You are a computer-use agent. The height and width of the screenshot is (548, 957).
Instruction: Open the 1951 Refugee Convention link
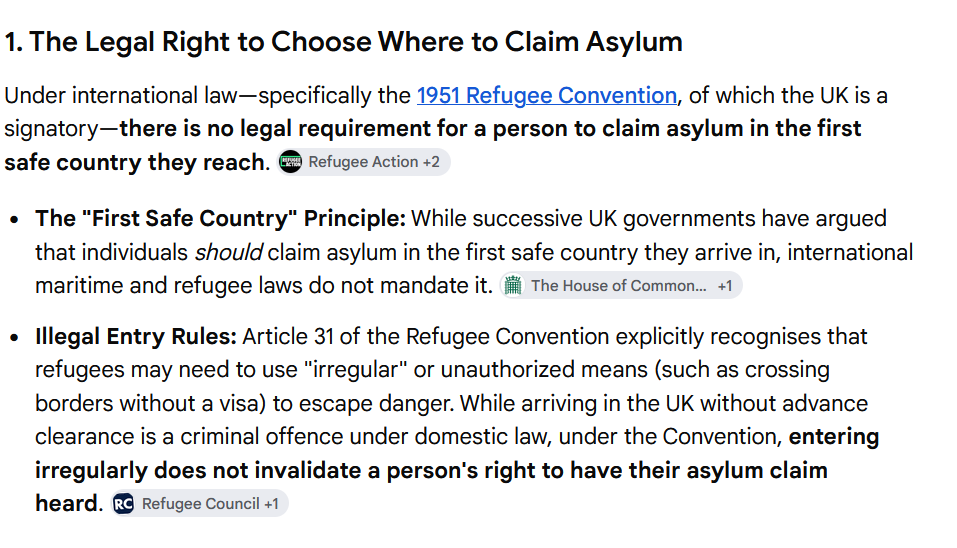[x=546, y=96]
